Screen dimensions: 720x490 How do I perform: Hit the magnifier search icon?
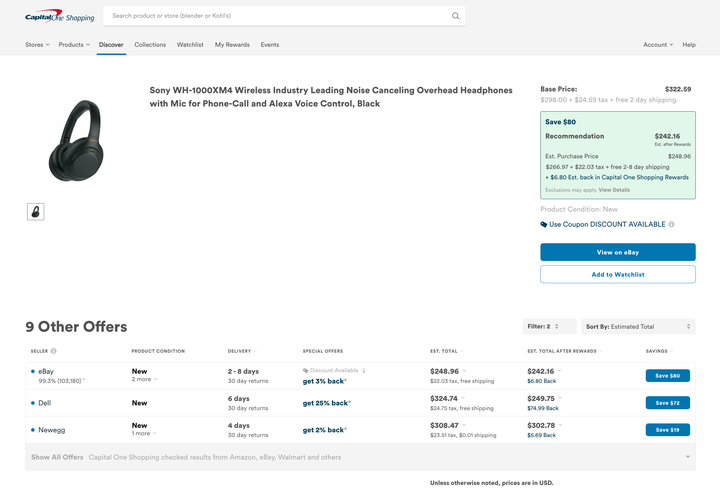(x=456, y=16)
